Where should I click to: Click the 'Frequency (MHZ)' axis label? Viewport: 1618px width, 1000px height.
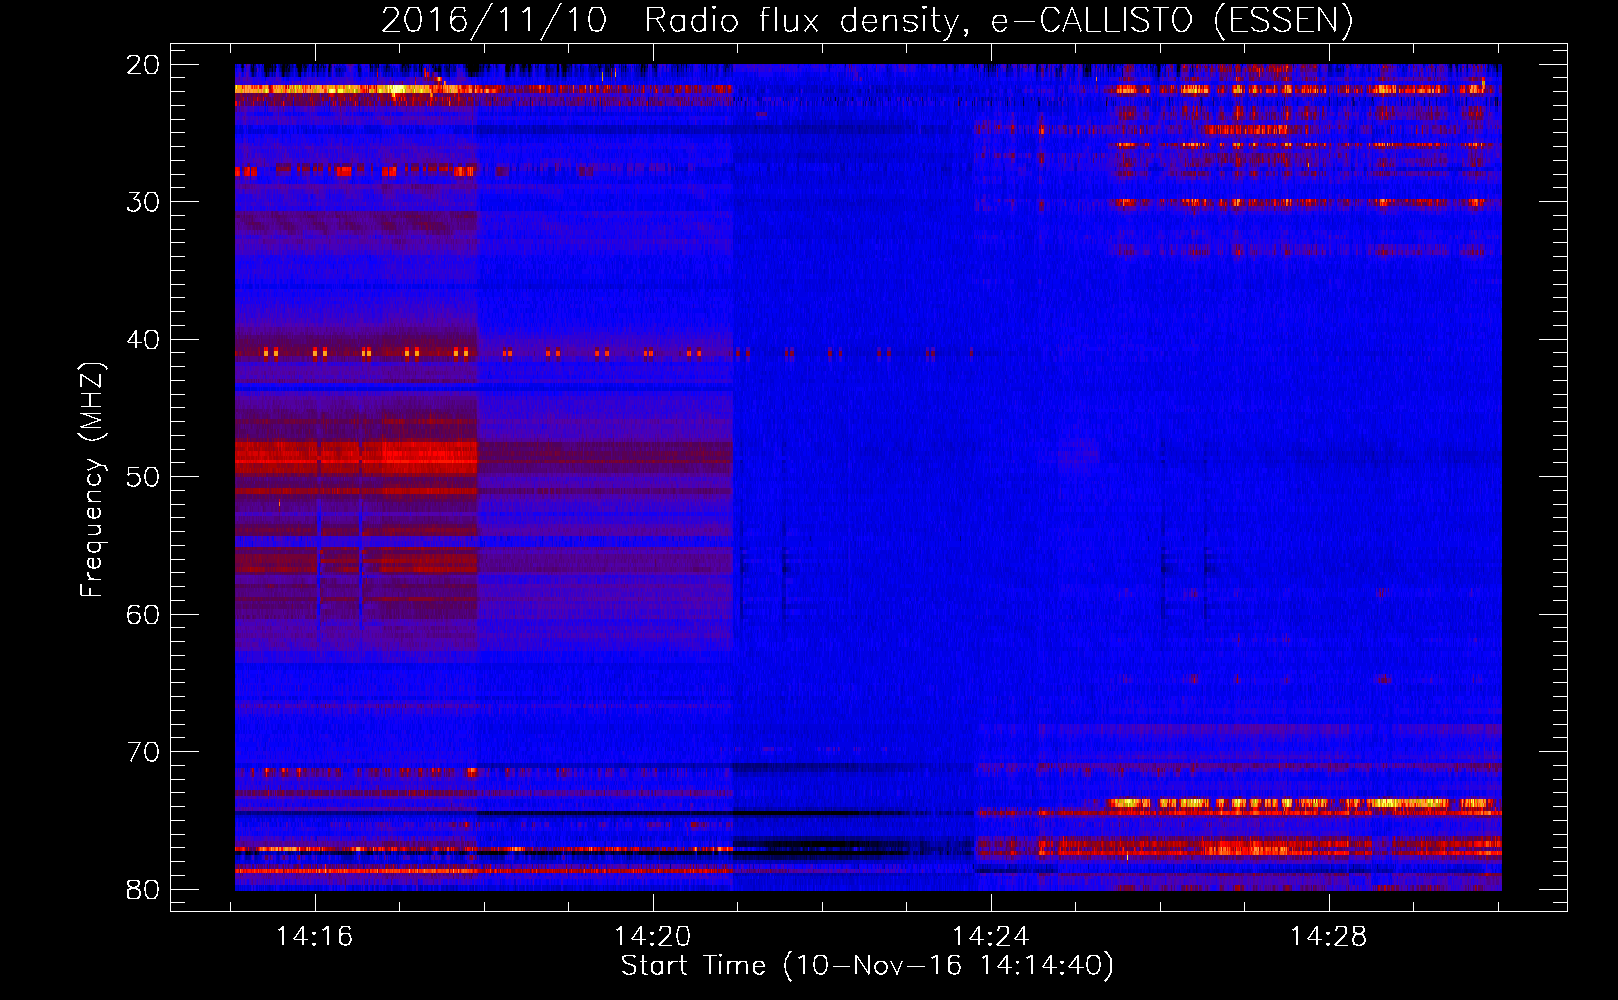(92, 479)
